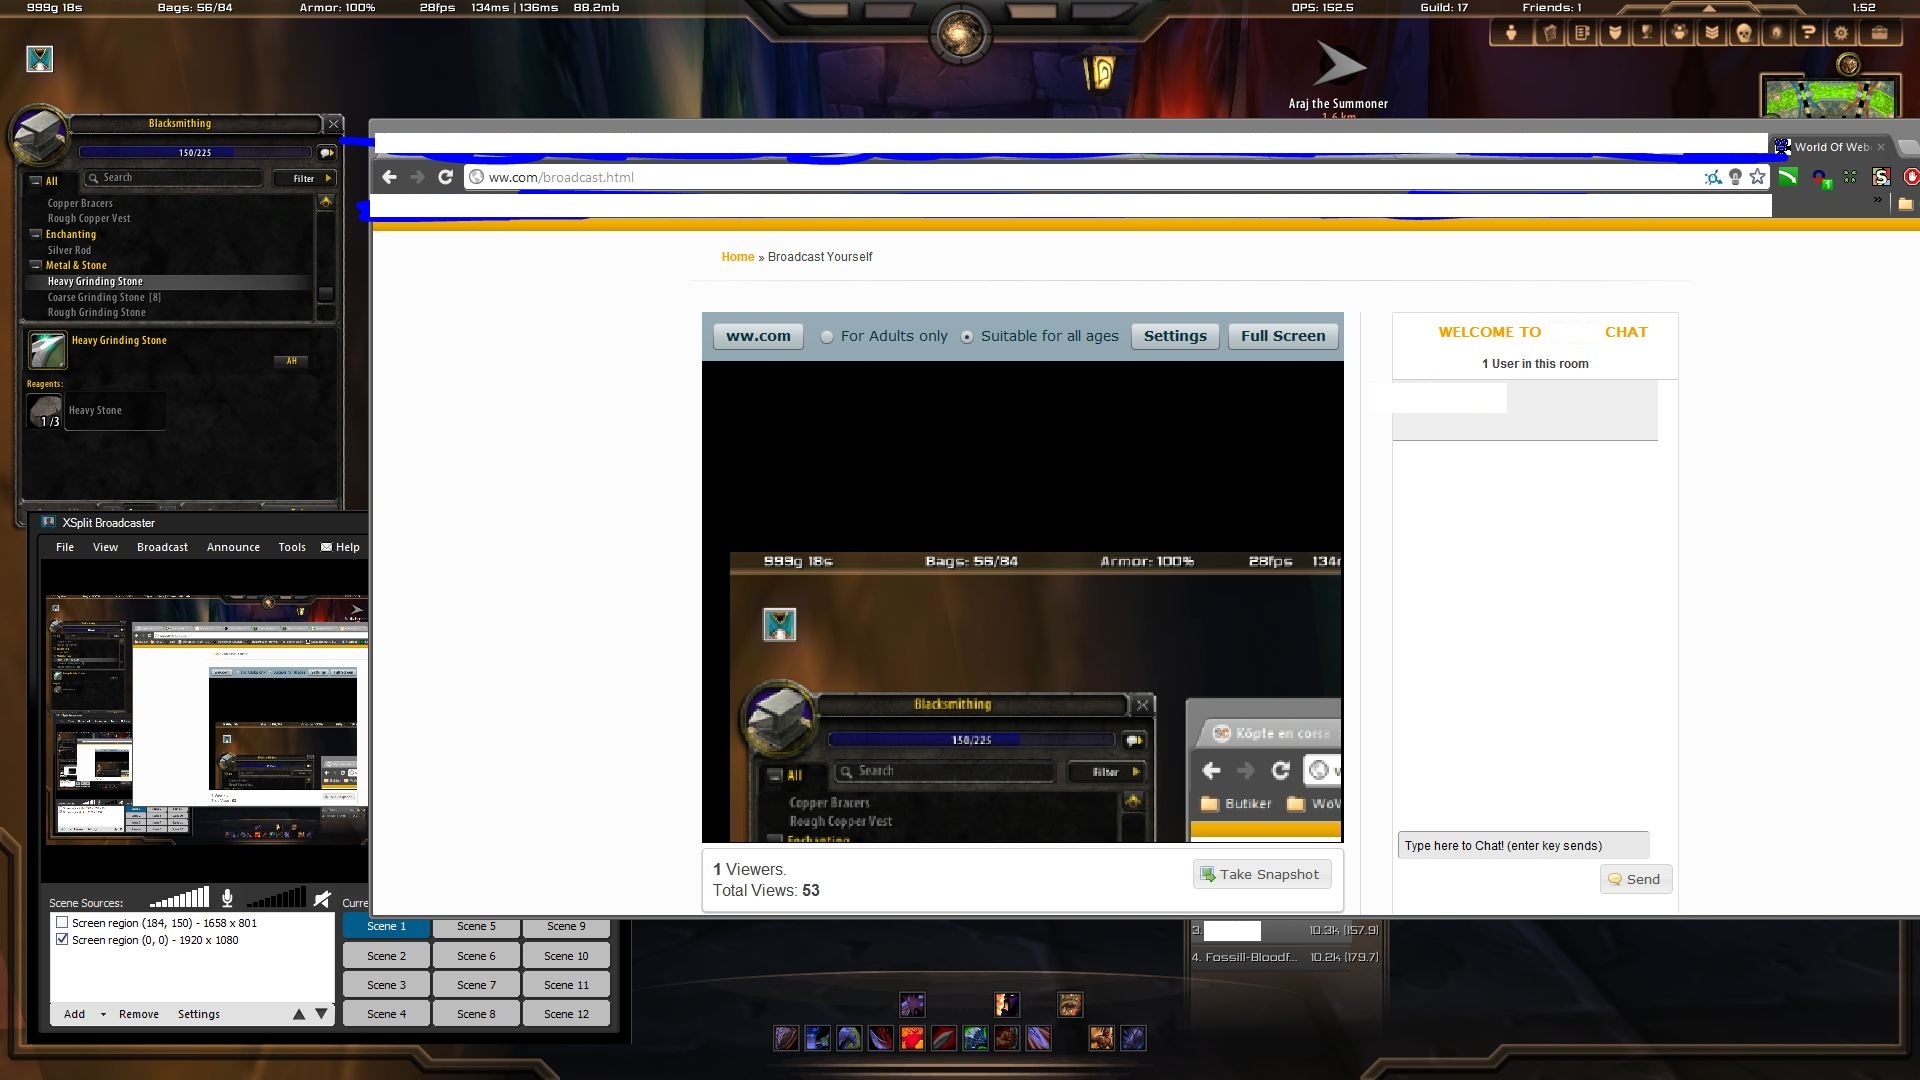The image size is (1920, 1080).
Task: Open XSplit Broadcast menu
Action: (x=162, y=547)
